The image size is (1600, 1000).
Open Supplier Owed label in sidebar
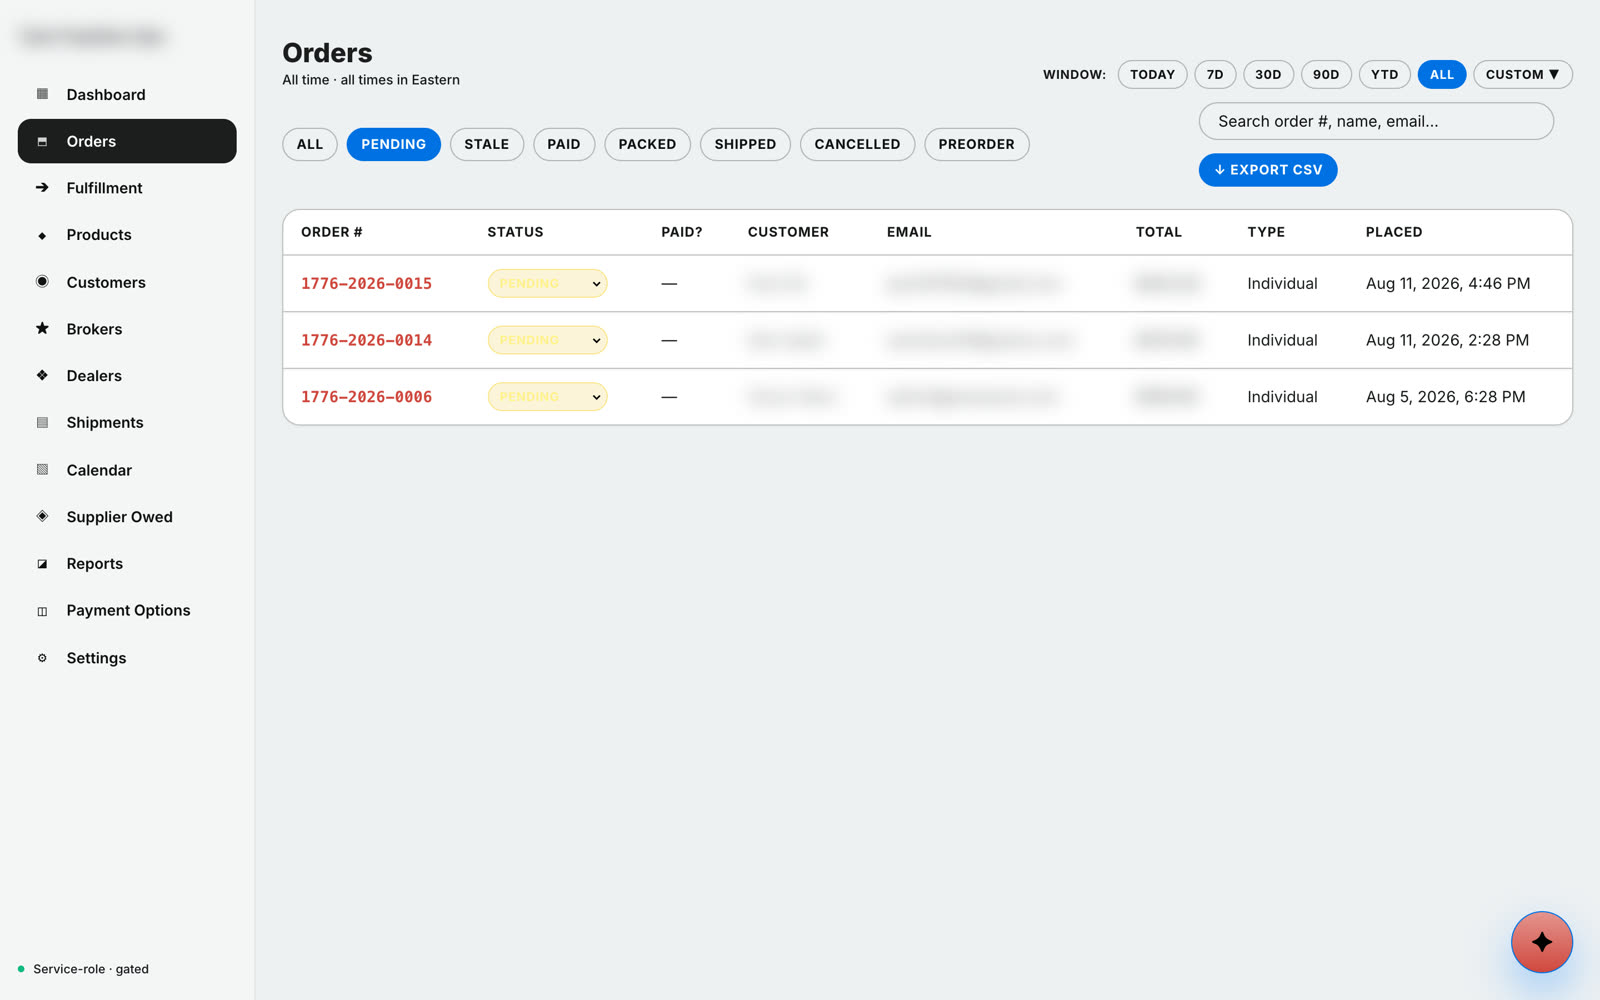(x=119, y=517)
